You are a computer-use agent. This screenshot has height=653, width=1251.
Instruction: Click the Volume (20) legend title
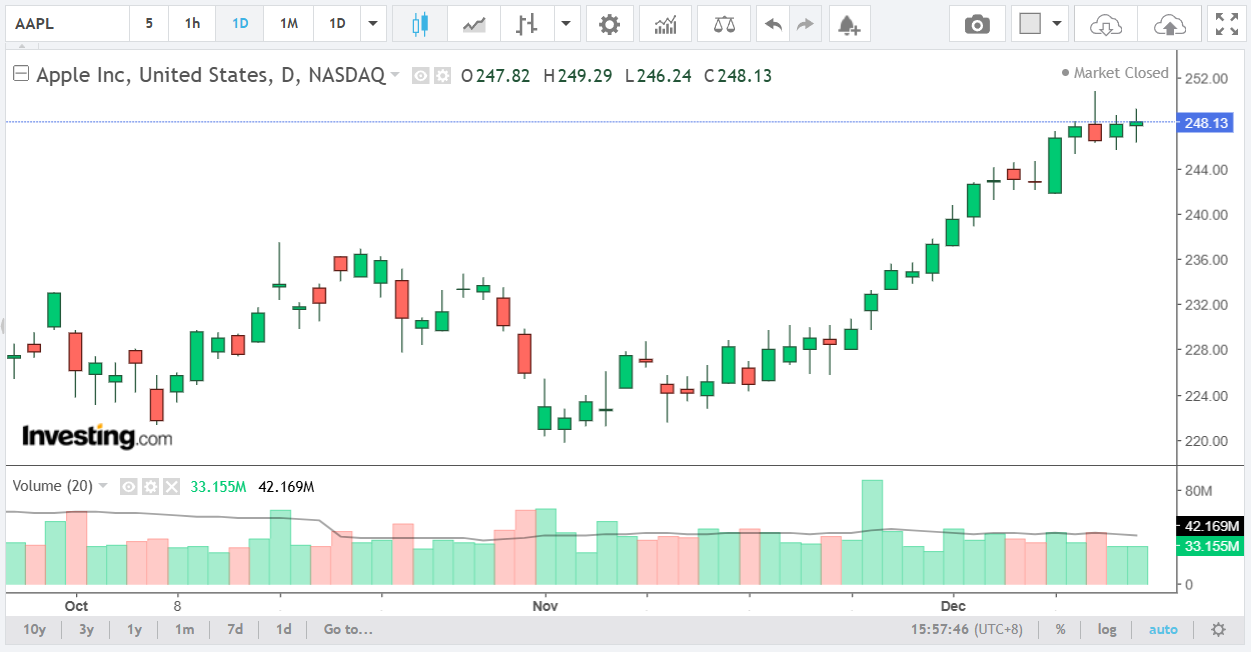52,486
